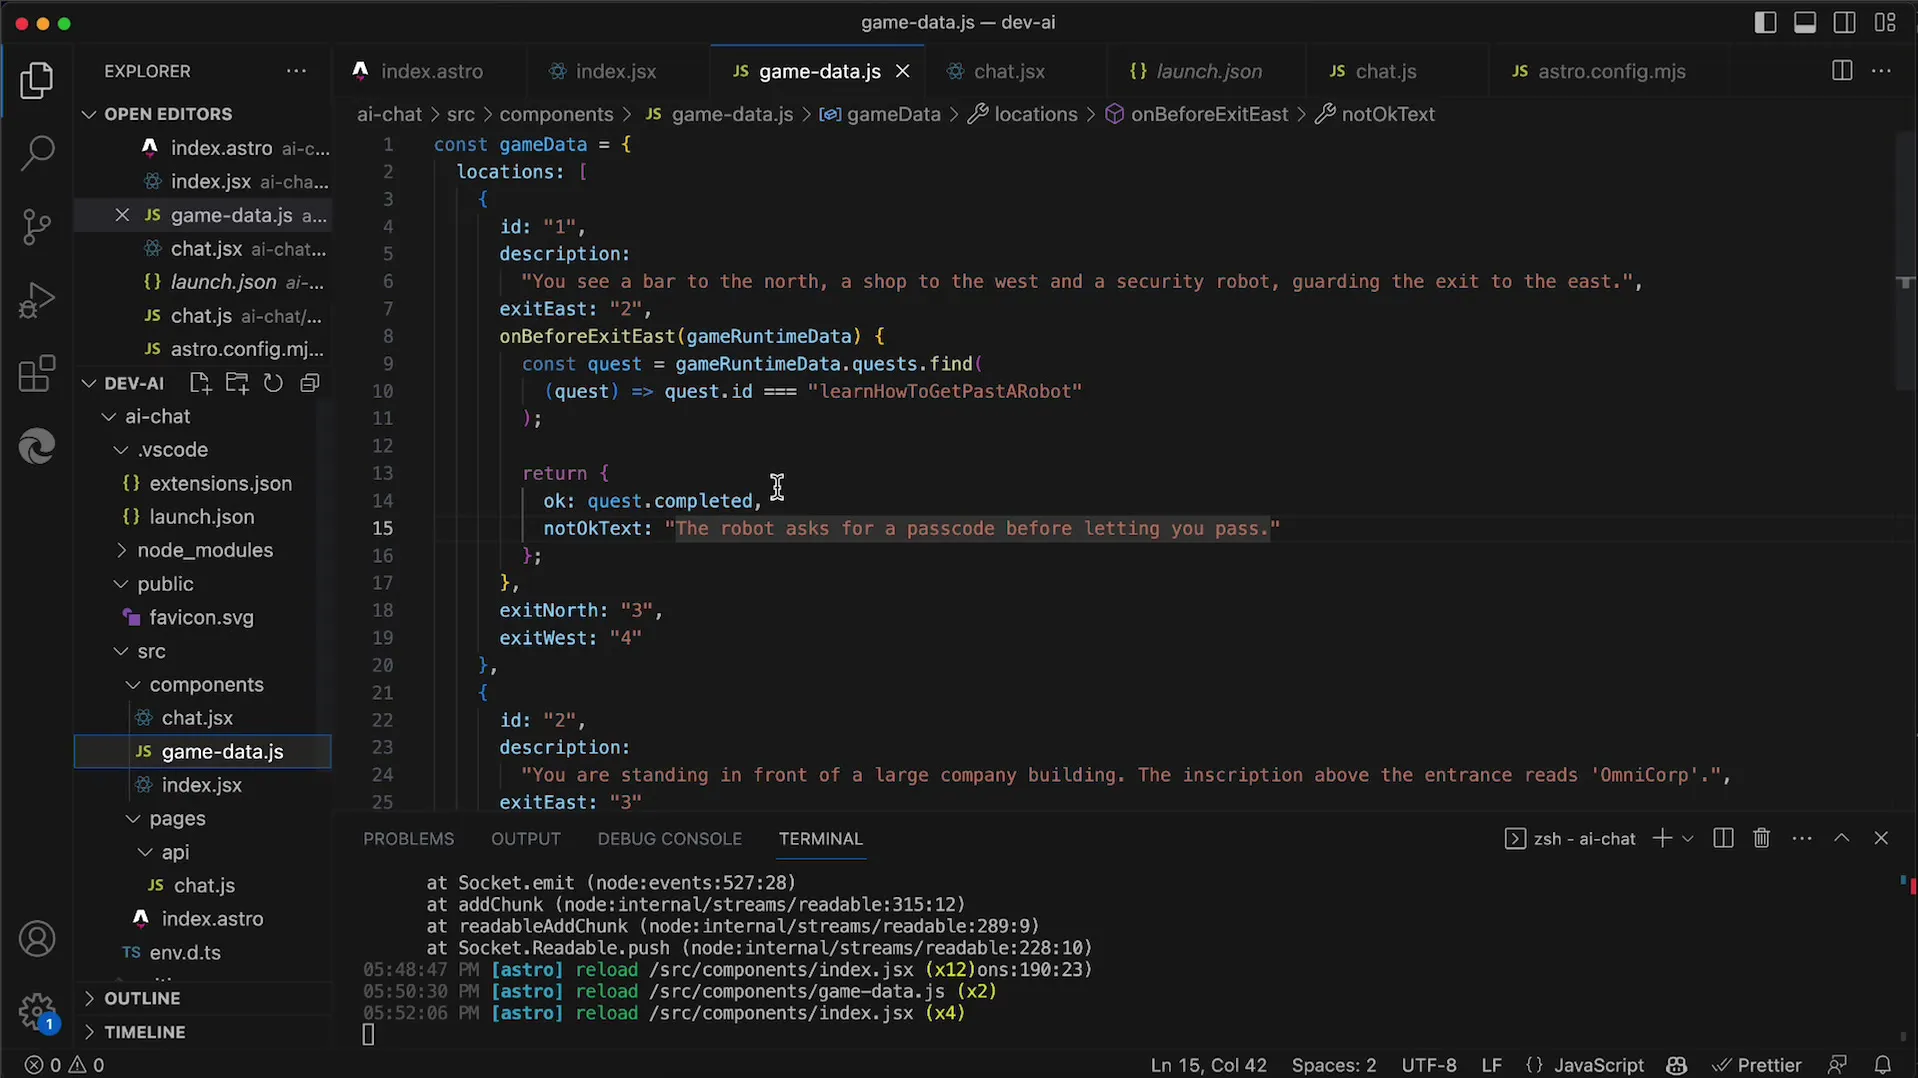Open the Source Control view
Image resolution: width=1918 pixels, height=1078 pixels.
[x=37, y=227]
